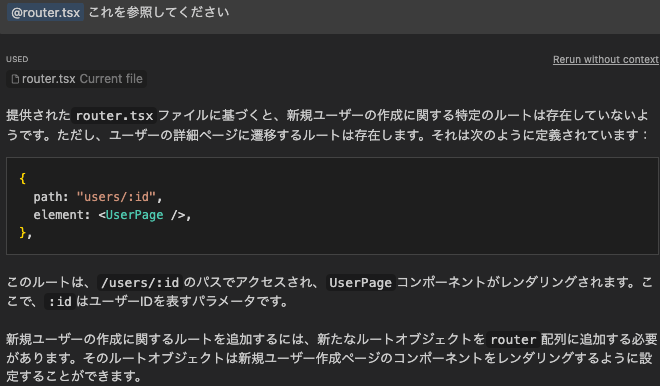This screenshot has height=386, width=660.
Task: Click the code line path: "users/:id"
Action: [98, 197]
